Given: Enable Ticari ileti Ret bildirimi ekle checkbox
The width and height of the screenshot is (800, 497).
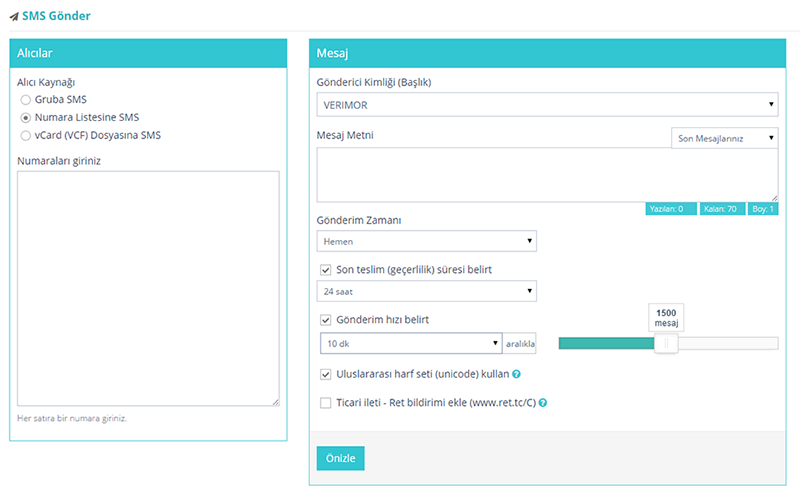Looking at the screenshot, I should point(326,403).
